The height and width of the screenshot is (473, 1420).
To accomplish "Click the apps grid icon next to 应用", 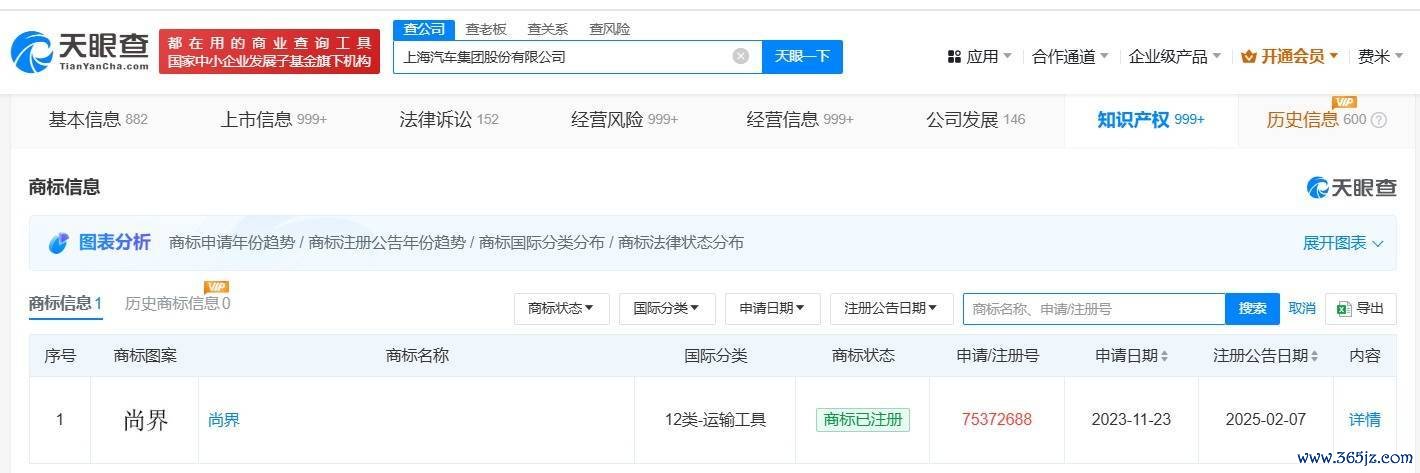I will [954, 57].
